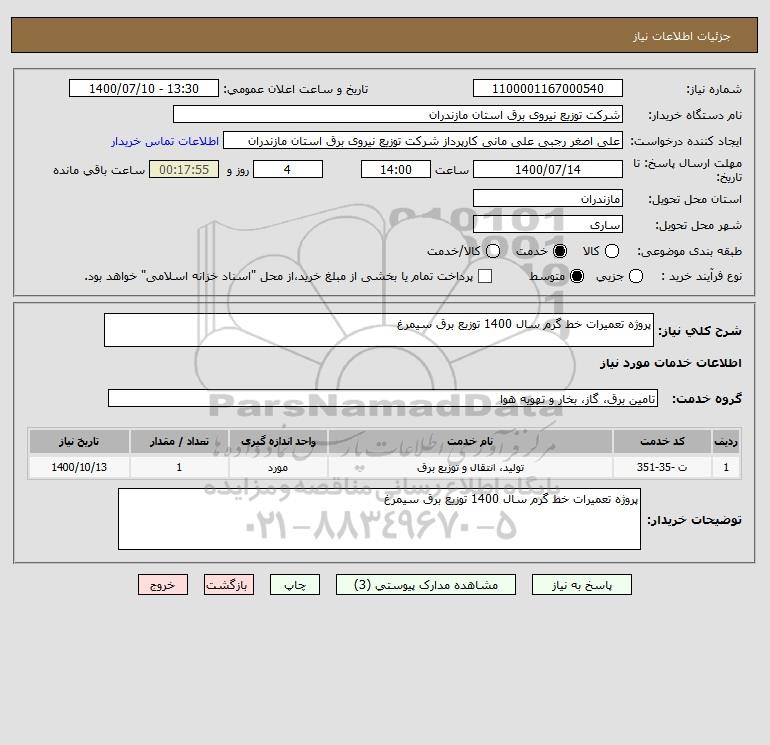The height and width of the screenshot is (745, 770).
Task: Click the deadline date field 1400/07/14
Action: (x=548, y=169)
